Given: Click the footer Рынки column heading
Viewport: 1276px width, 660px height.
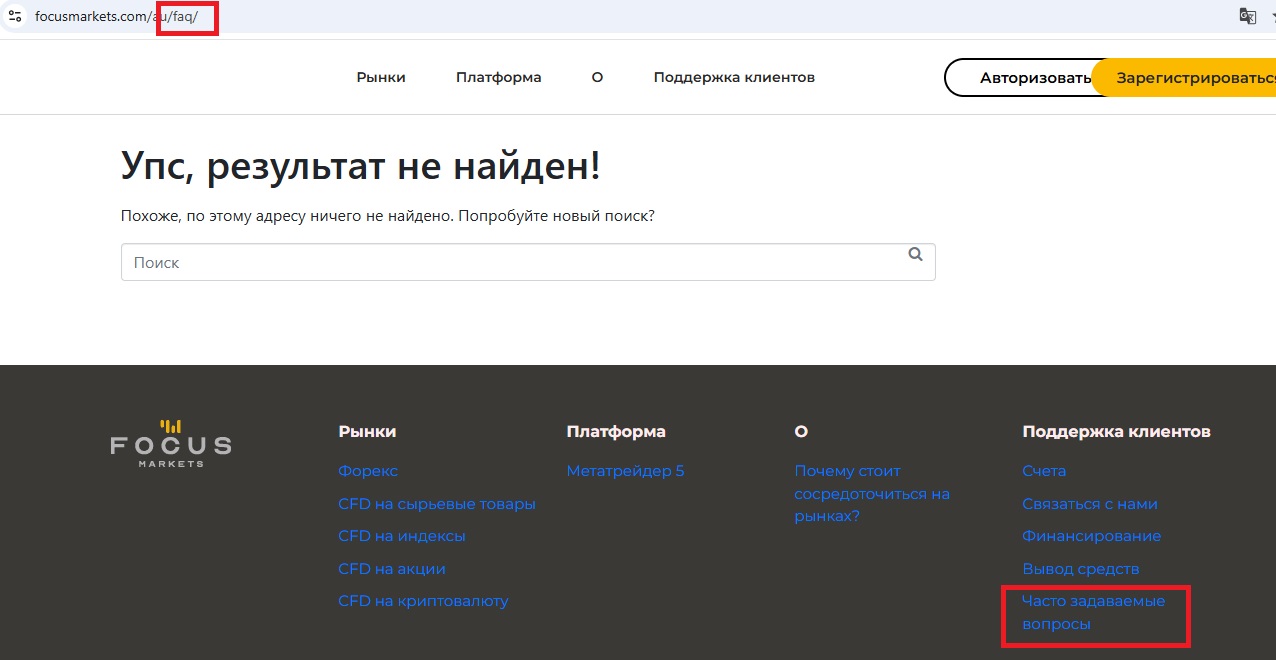Looking at the screenshot, I should pyautogui.click(x=367, y=432).
